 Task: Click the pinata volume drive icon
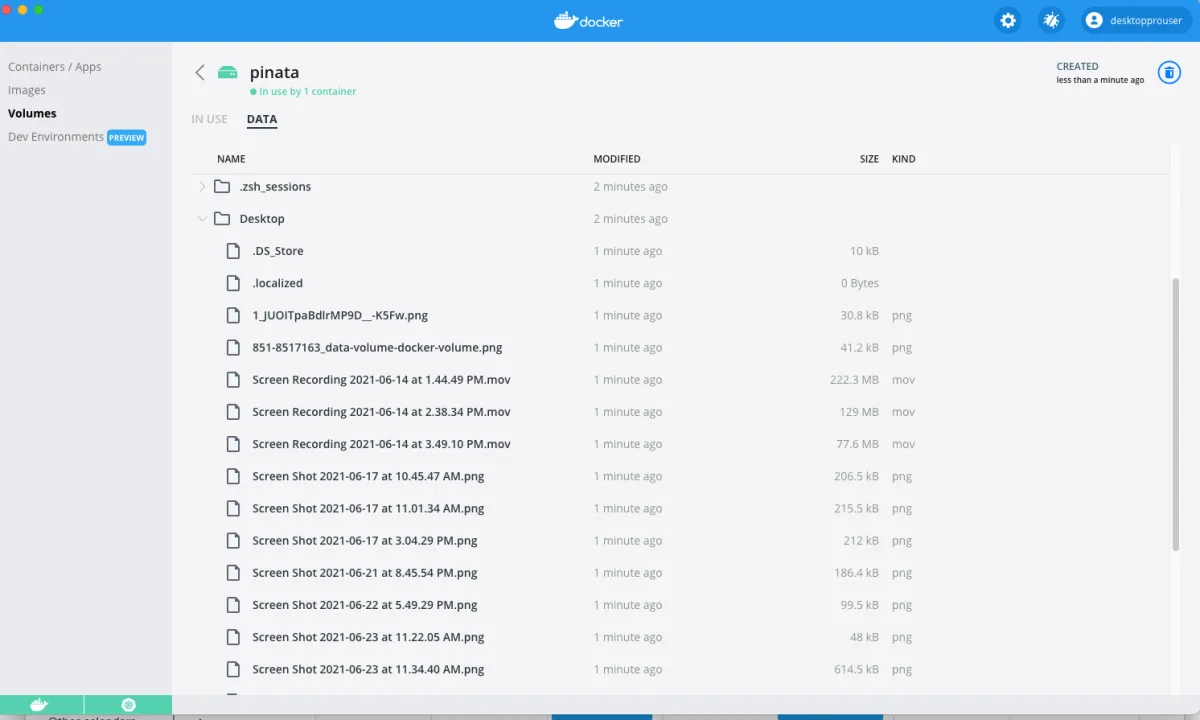[x=228, y=72]
